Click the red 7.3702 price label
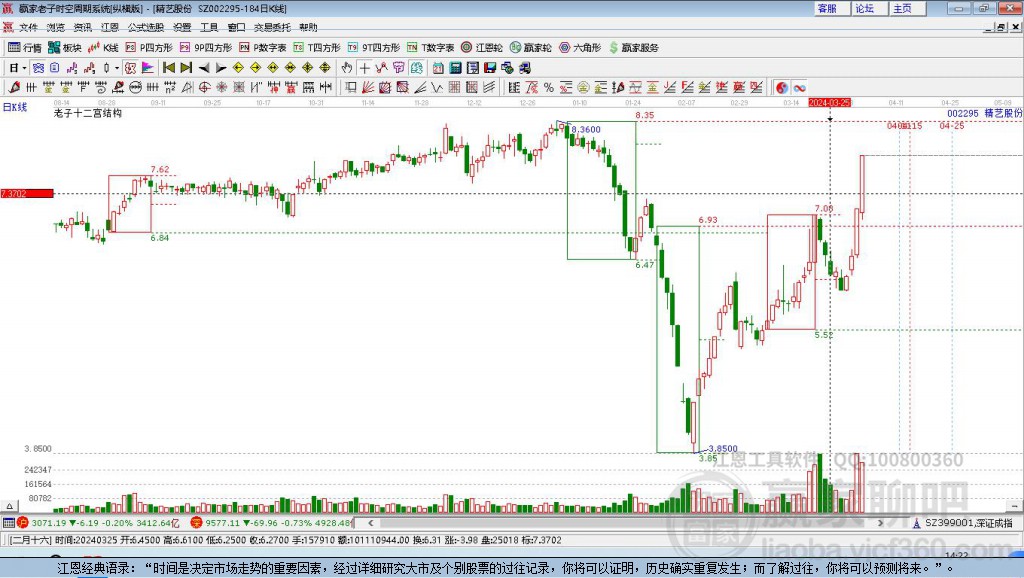The image size is (1024, 578). pyautogui.click(x=27, y=193)
